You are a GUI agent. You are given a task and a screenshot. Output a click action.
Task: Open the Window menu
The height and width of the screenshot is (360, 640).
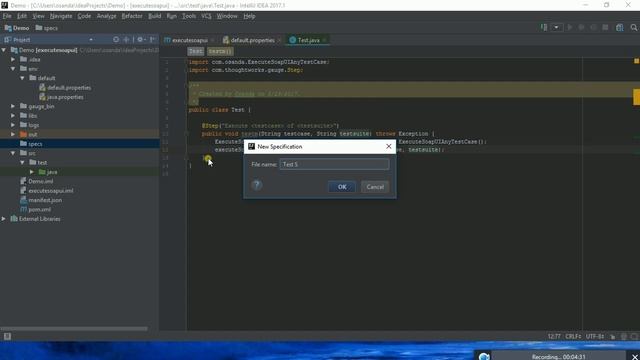click(x=227, y=16)
